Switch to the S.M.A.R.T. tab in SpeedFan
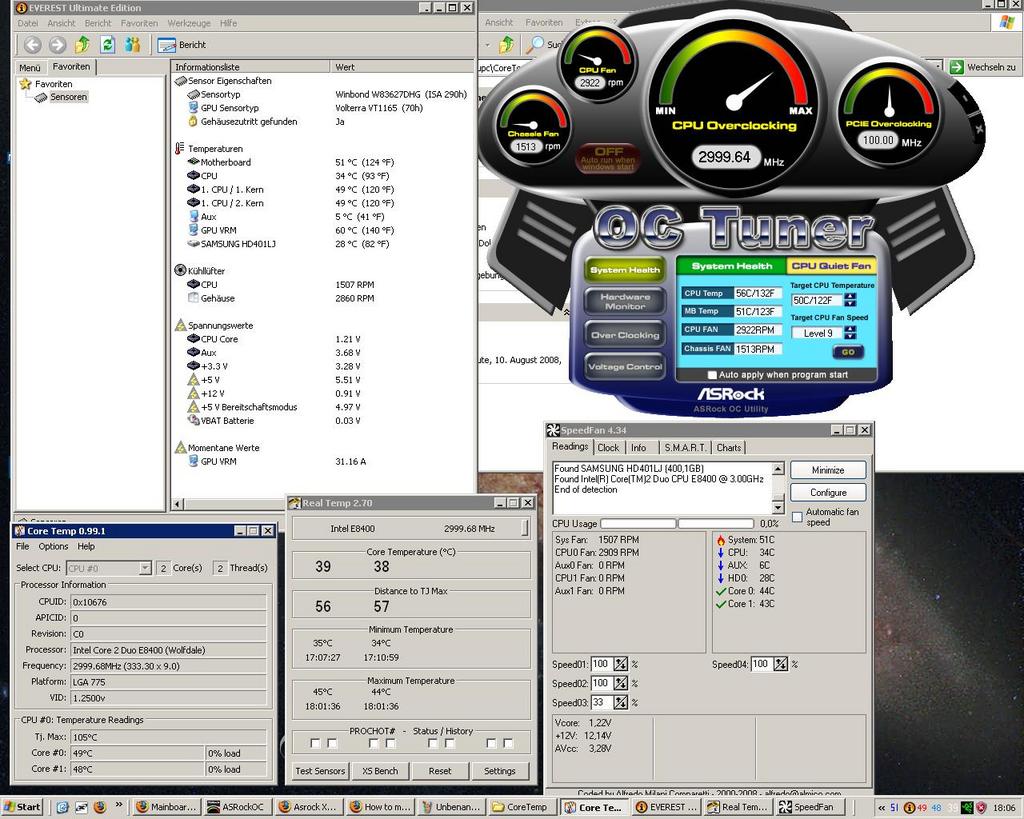The height and width of the screenshot is (819, 1024). [685, 448]
